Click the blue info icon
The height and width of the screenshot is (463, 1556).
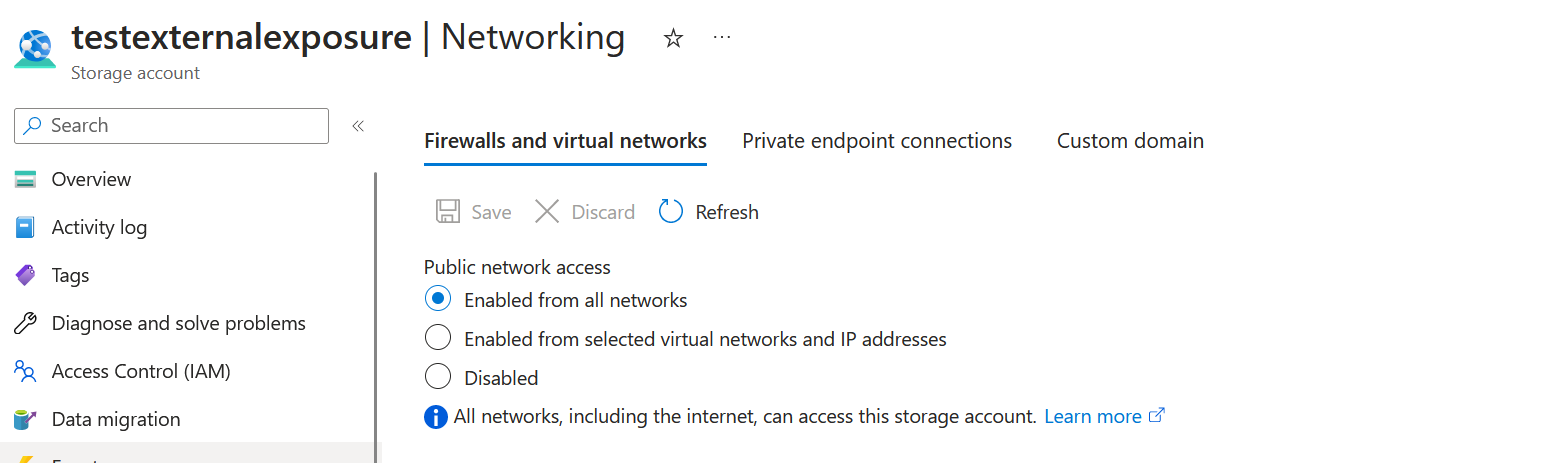click(x=436, y=417)
